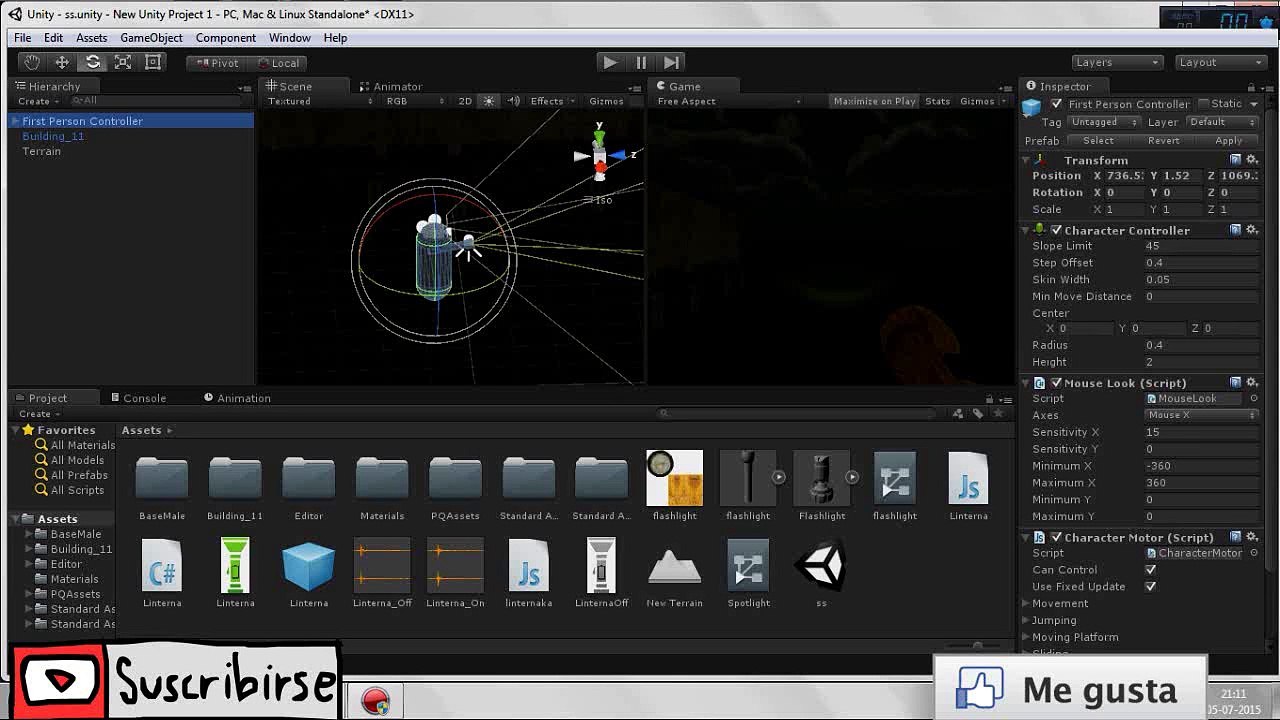Viewport: 1280px width, 720px height.
Task: Click the Apply prefab button
Action: point(1228,141)
